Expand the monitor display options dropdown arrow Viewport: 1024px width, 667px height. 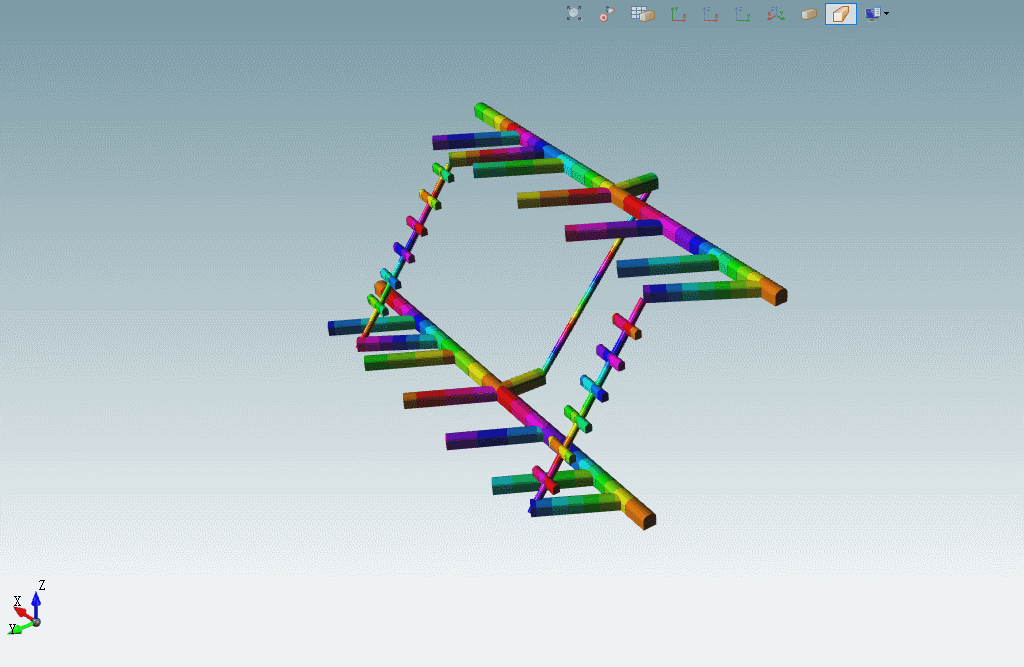coord(886,14)
